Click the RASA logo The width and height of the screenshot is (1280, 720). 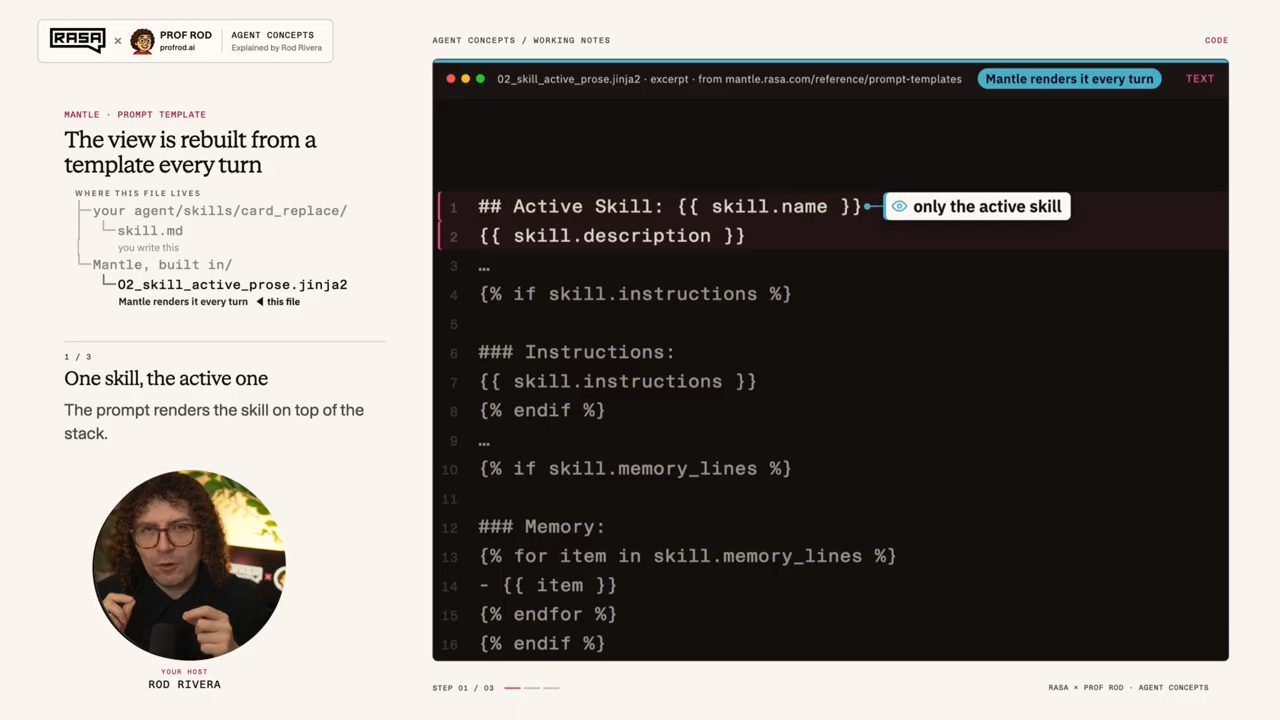[78, 41]
